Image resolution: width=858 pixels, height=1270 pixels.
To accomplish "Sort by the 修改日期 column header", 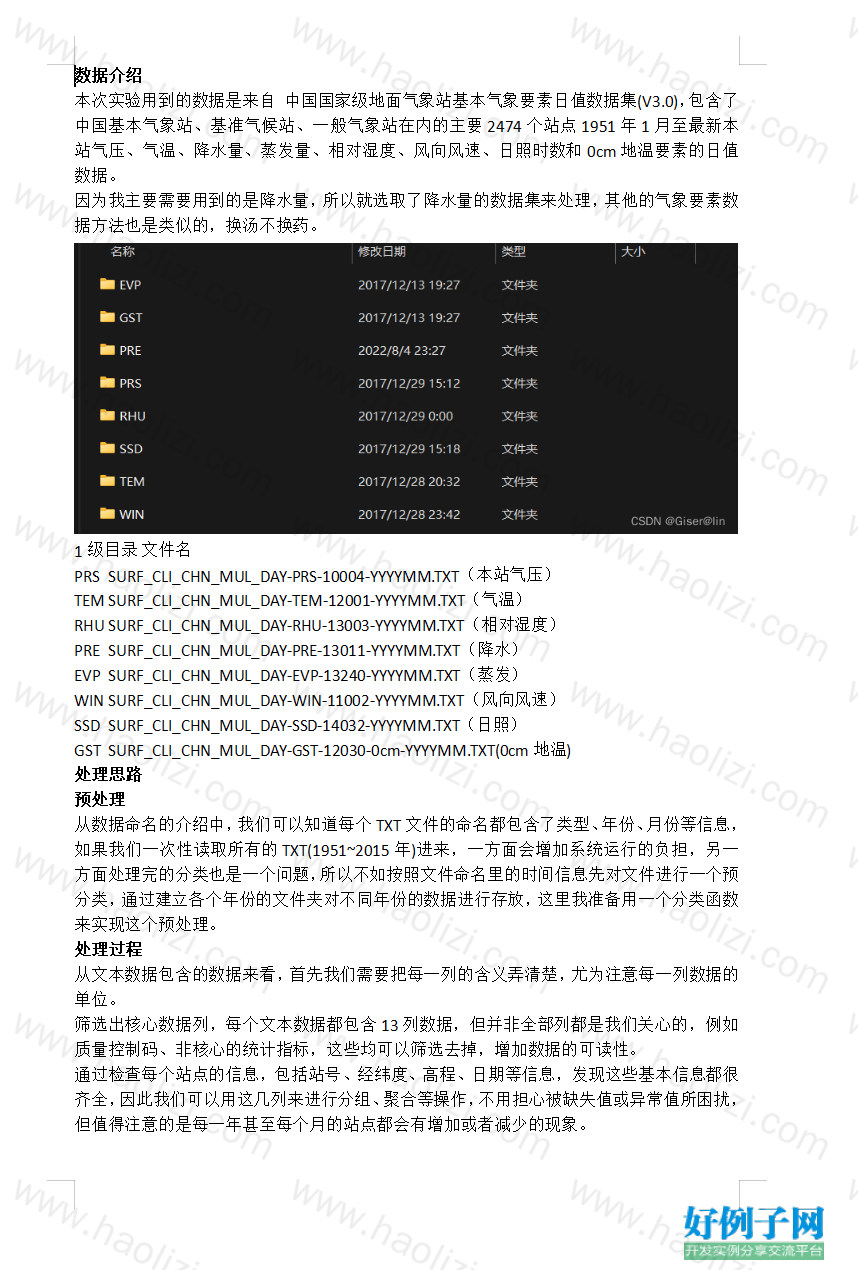I will click(x=382, y=252).
